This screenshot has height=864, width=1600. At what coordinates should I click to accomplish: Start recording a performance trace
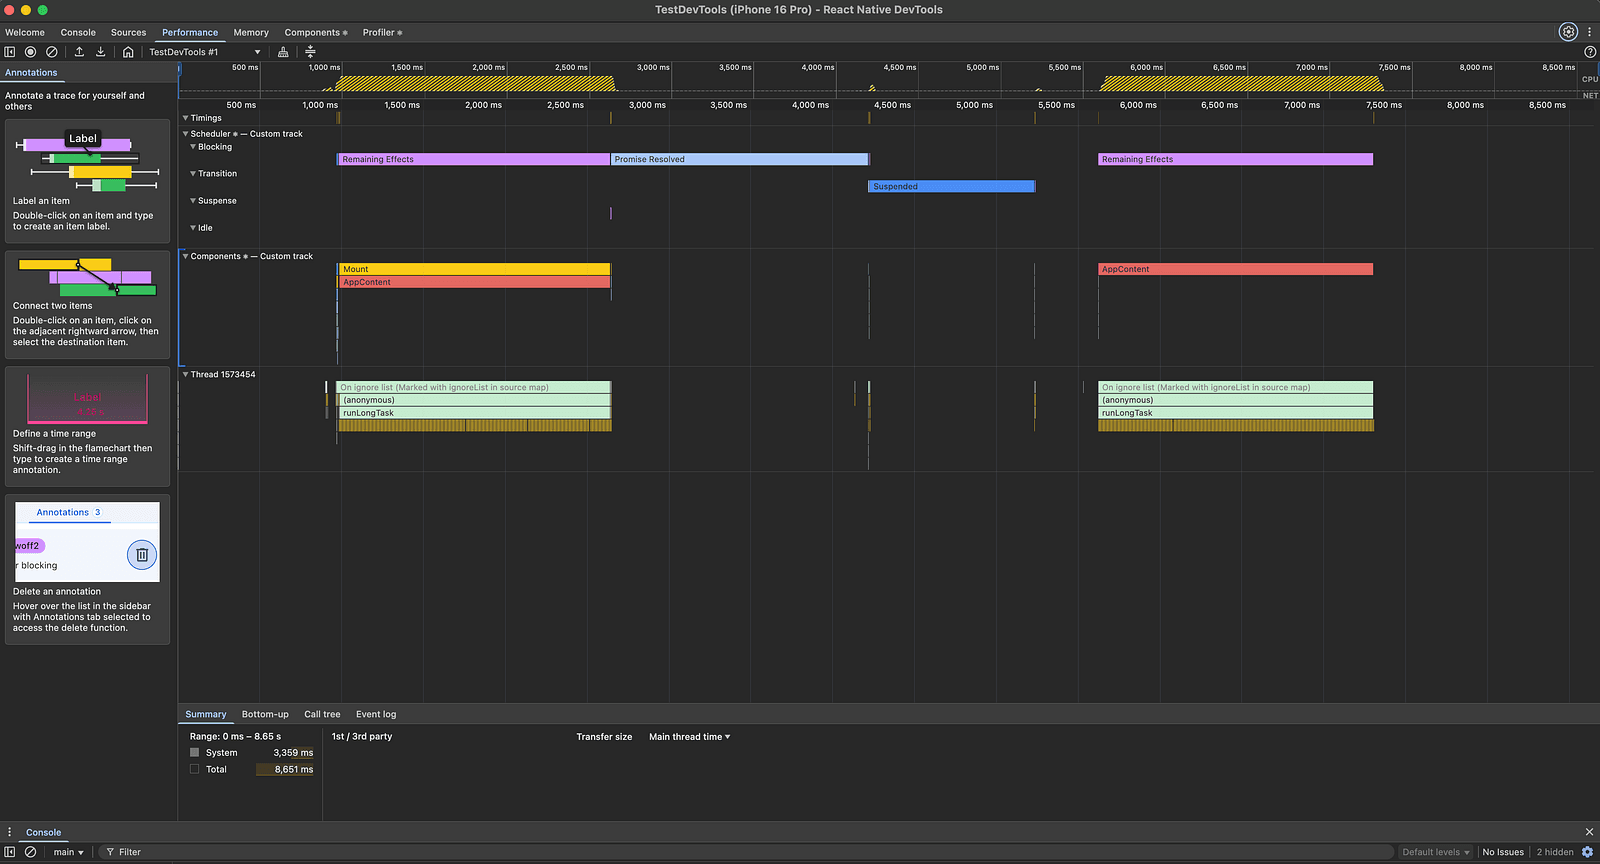[30, 52]
